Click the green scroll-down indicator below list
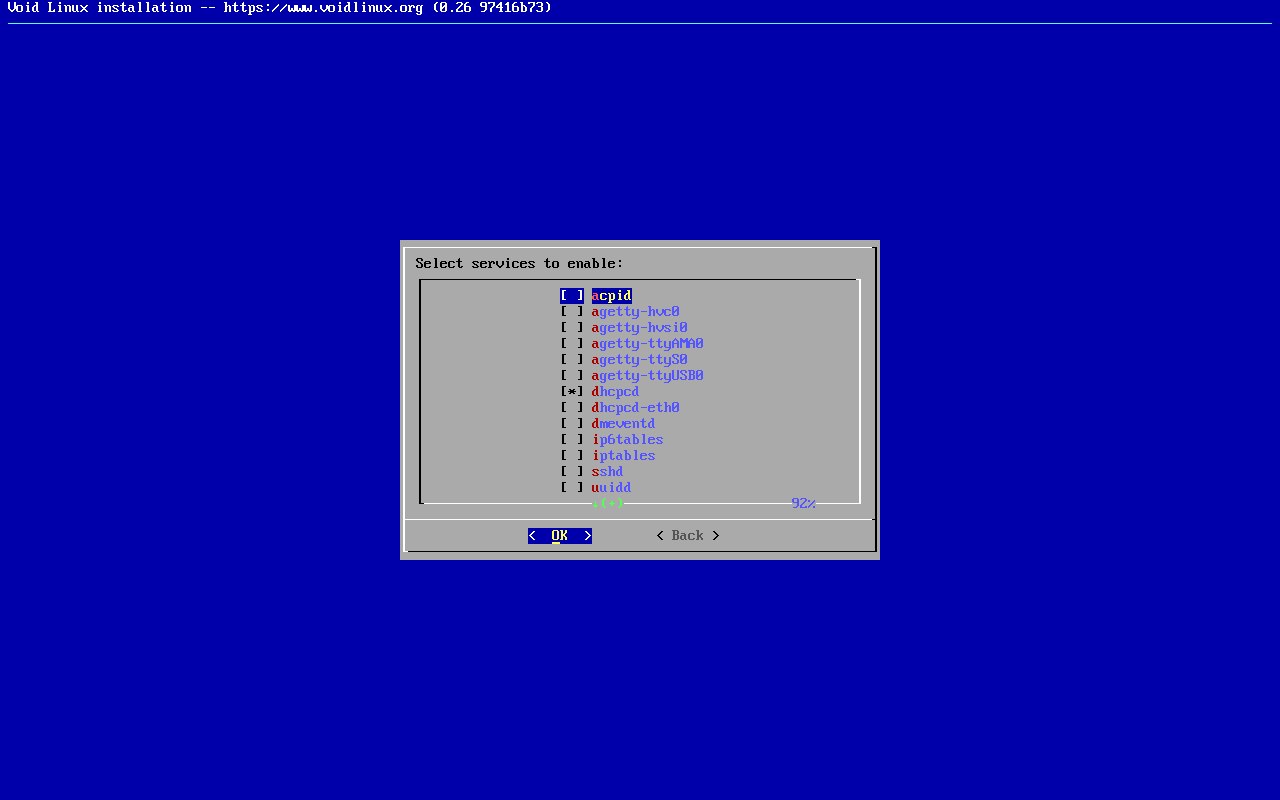 [608, 503]
